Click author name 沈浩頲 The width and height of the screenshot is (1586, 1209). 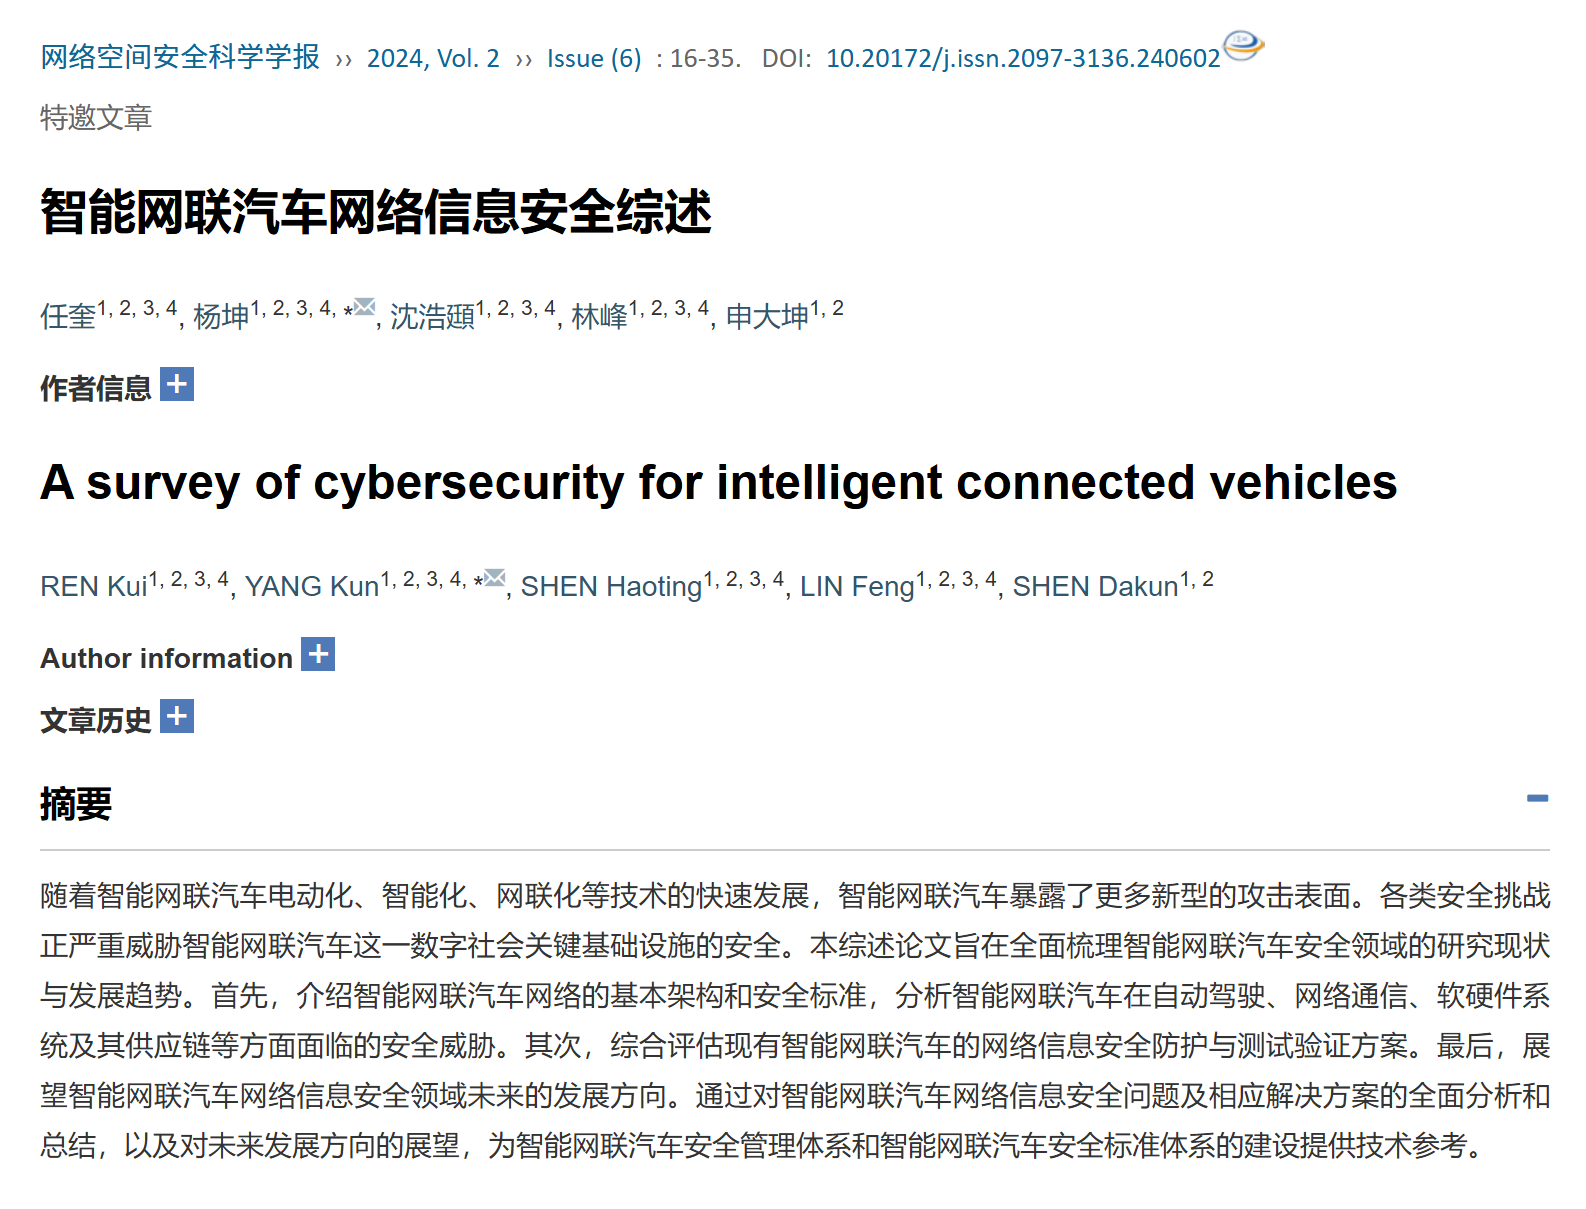coord(432,317)
